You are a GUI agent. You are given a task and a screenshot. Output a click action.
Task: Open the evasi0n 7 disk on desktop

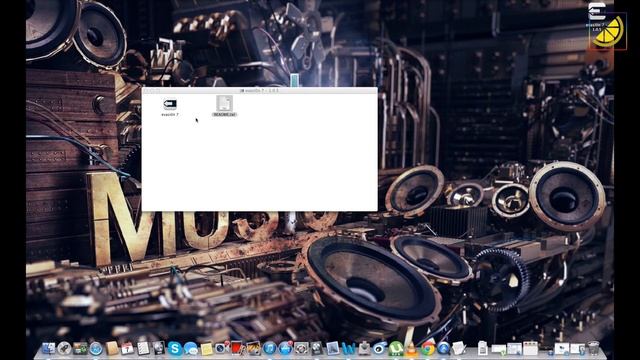(x=597, y=12)
